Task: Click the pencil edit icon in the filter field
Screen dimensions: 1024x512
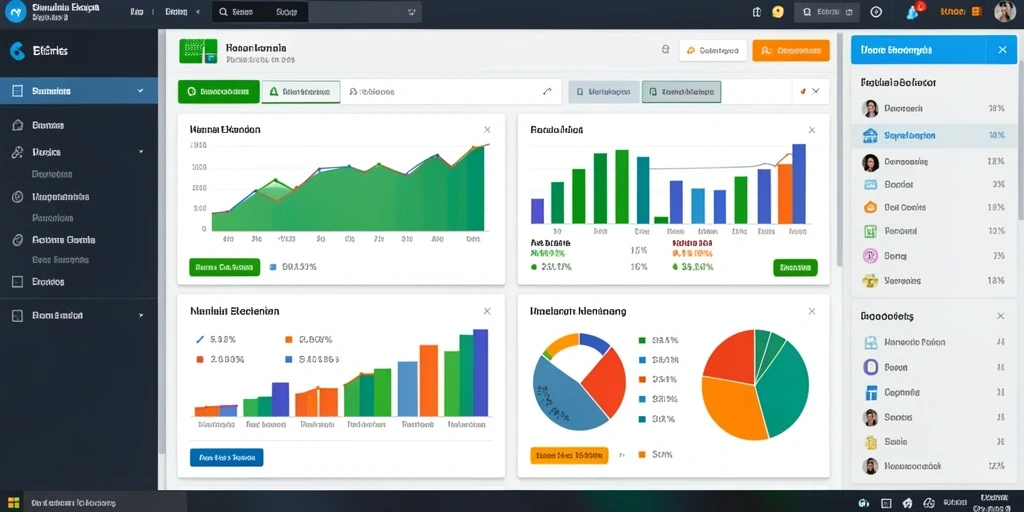Action: pos(547,92)
